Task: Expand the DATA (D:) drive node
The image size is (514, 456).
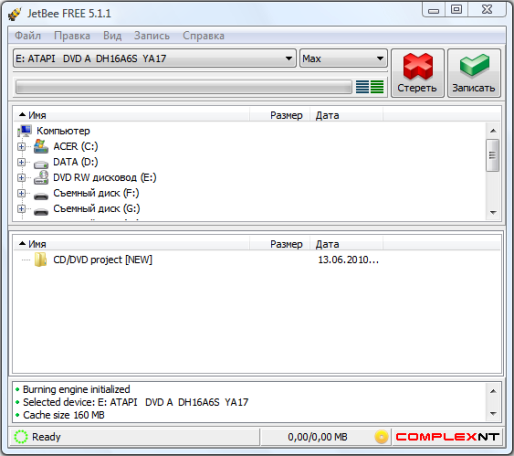Action: [x=21, y=162]
